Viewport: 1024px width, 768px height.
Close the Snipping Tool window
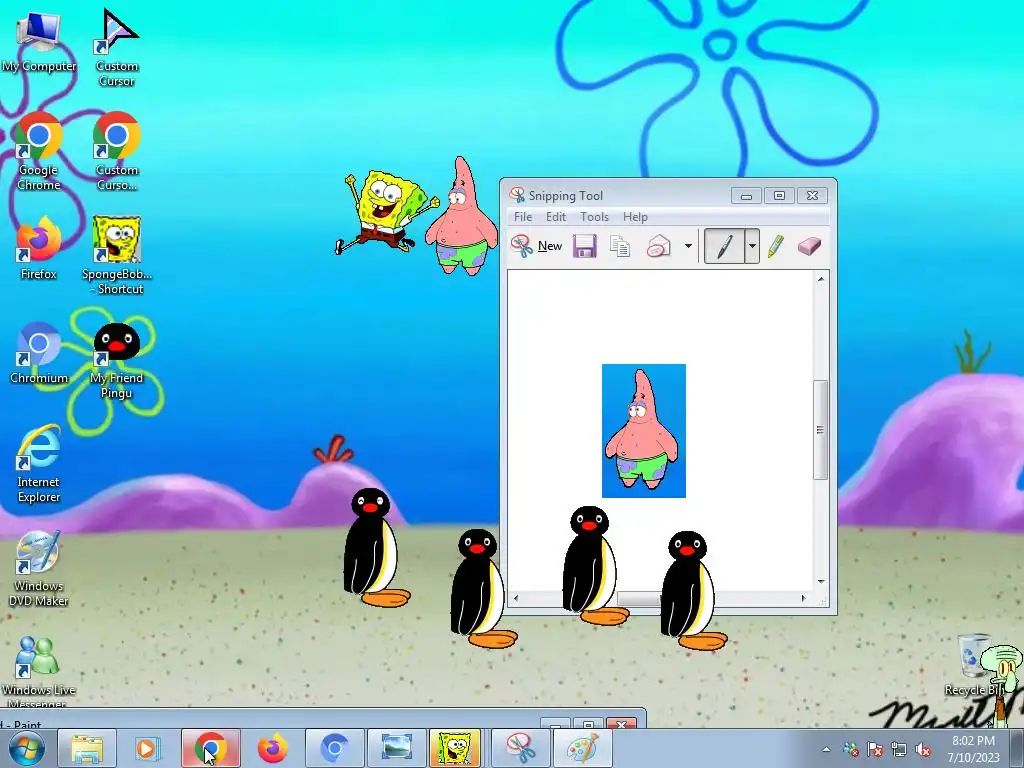point(812,195)
